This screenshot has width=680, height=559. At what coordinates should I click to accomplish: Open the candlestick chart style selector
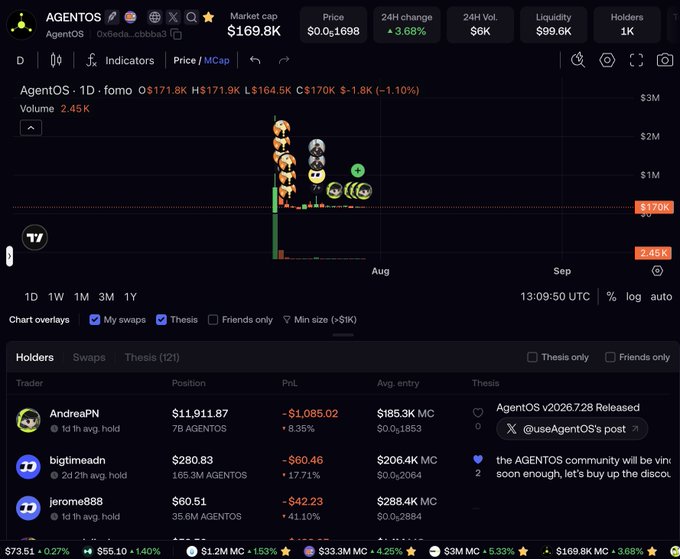[x=56, y=60]
